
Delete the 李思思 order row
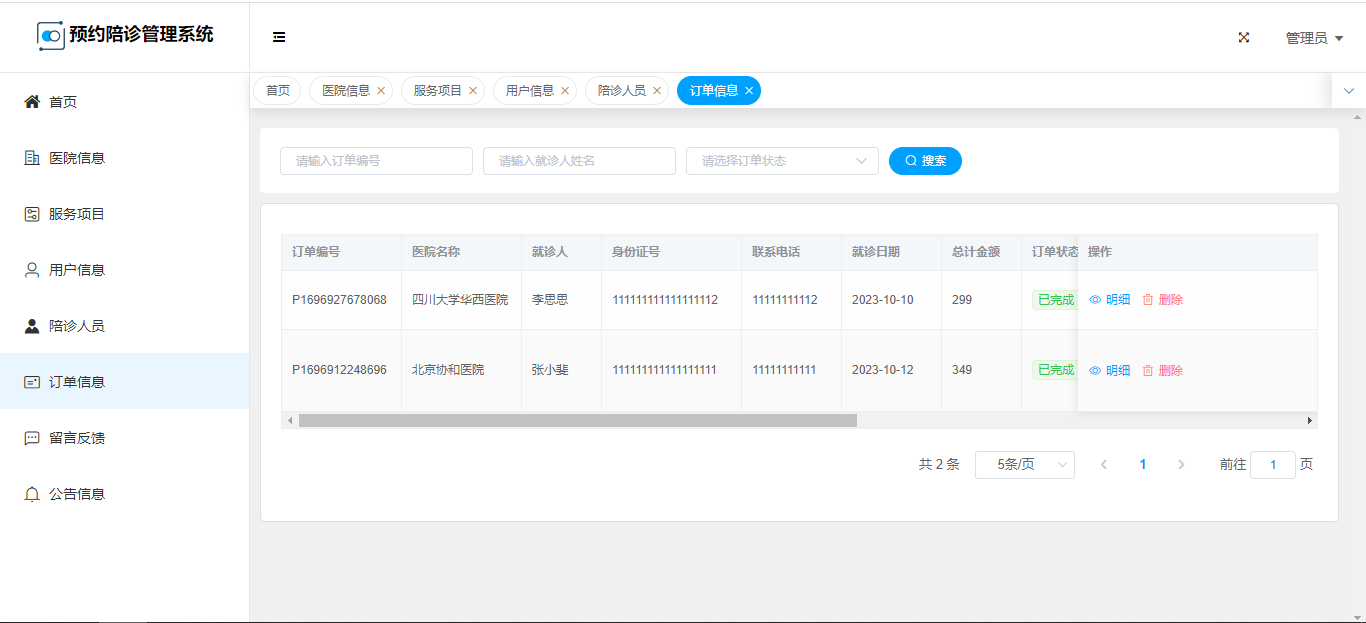pyautogui.click(x=1163, y=300)
